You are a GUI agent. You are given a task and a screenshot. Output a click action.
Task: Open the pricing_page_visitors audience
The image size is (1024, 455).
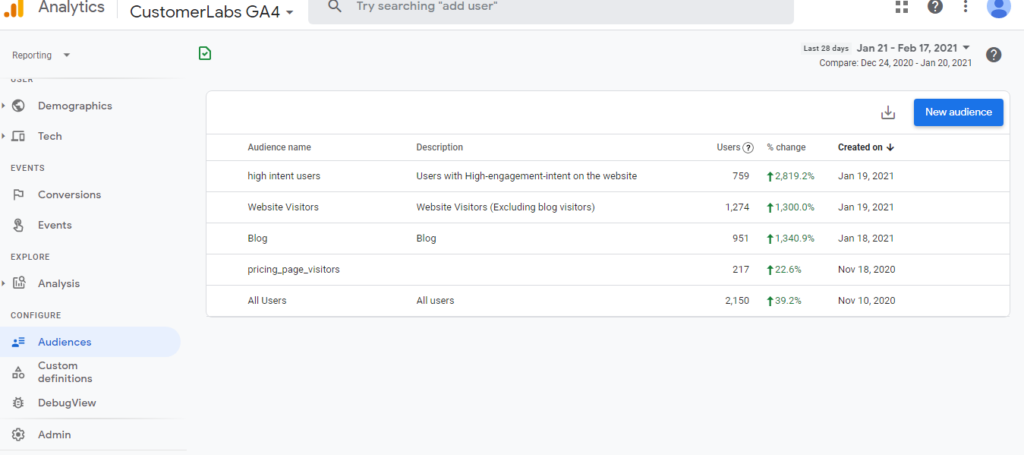pyautogui.click(x=293, y=269)
